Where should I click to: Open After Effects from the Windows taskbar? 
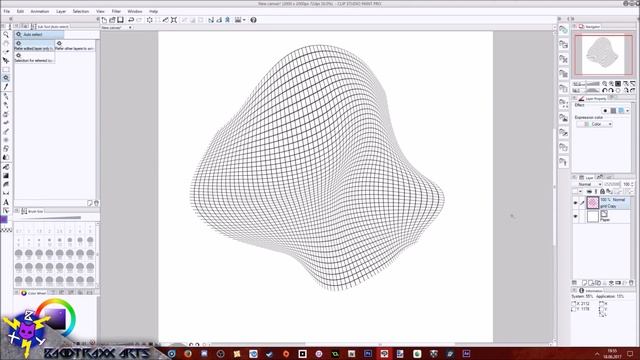click(466, 353)
